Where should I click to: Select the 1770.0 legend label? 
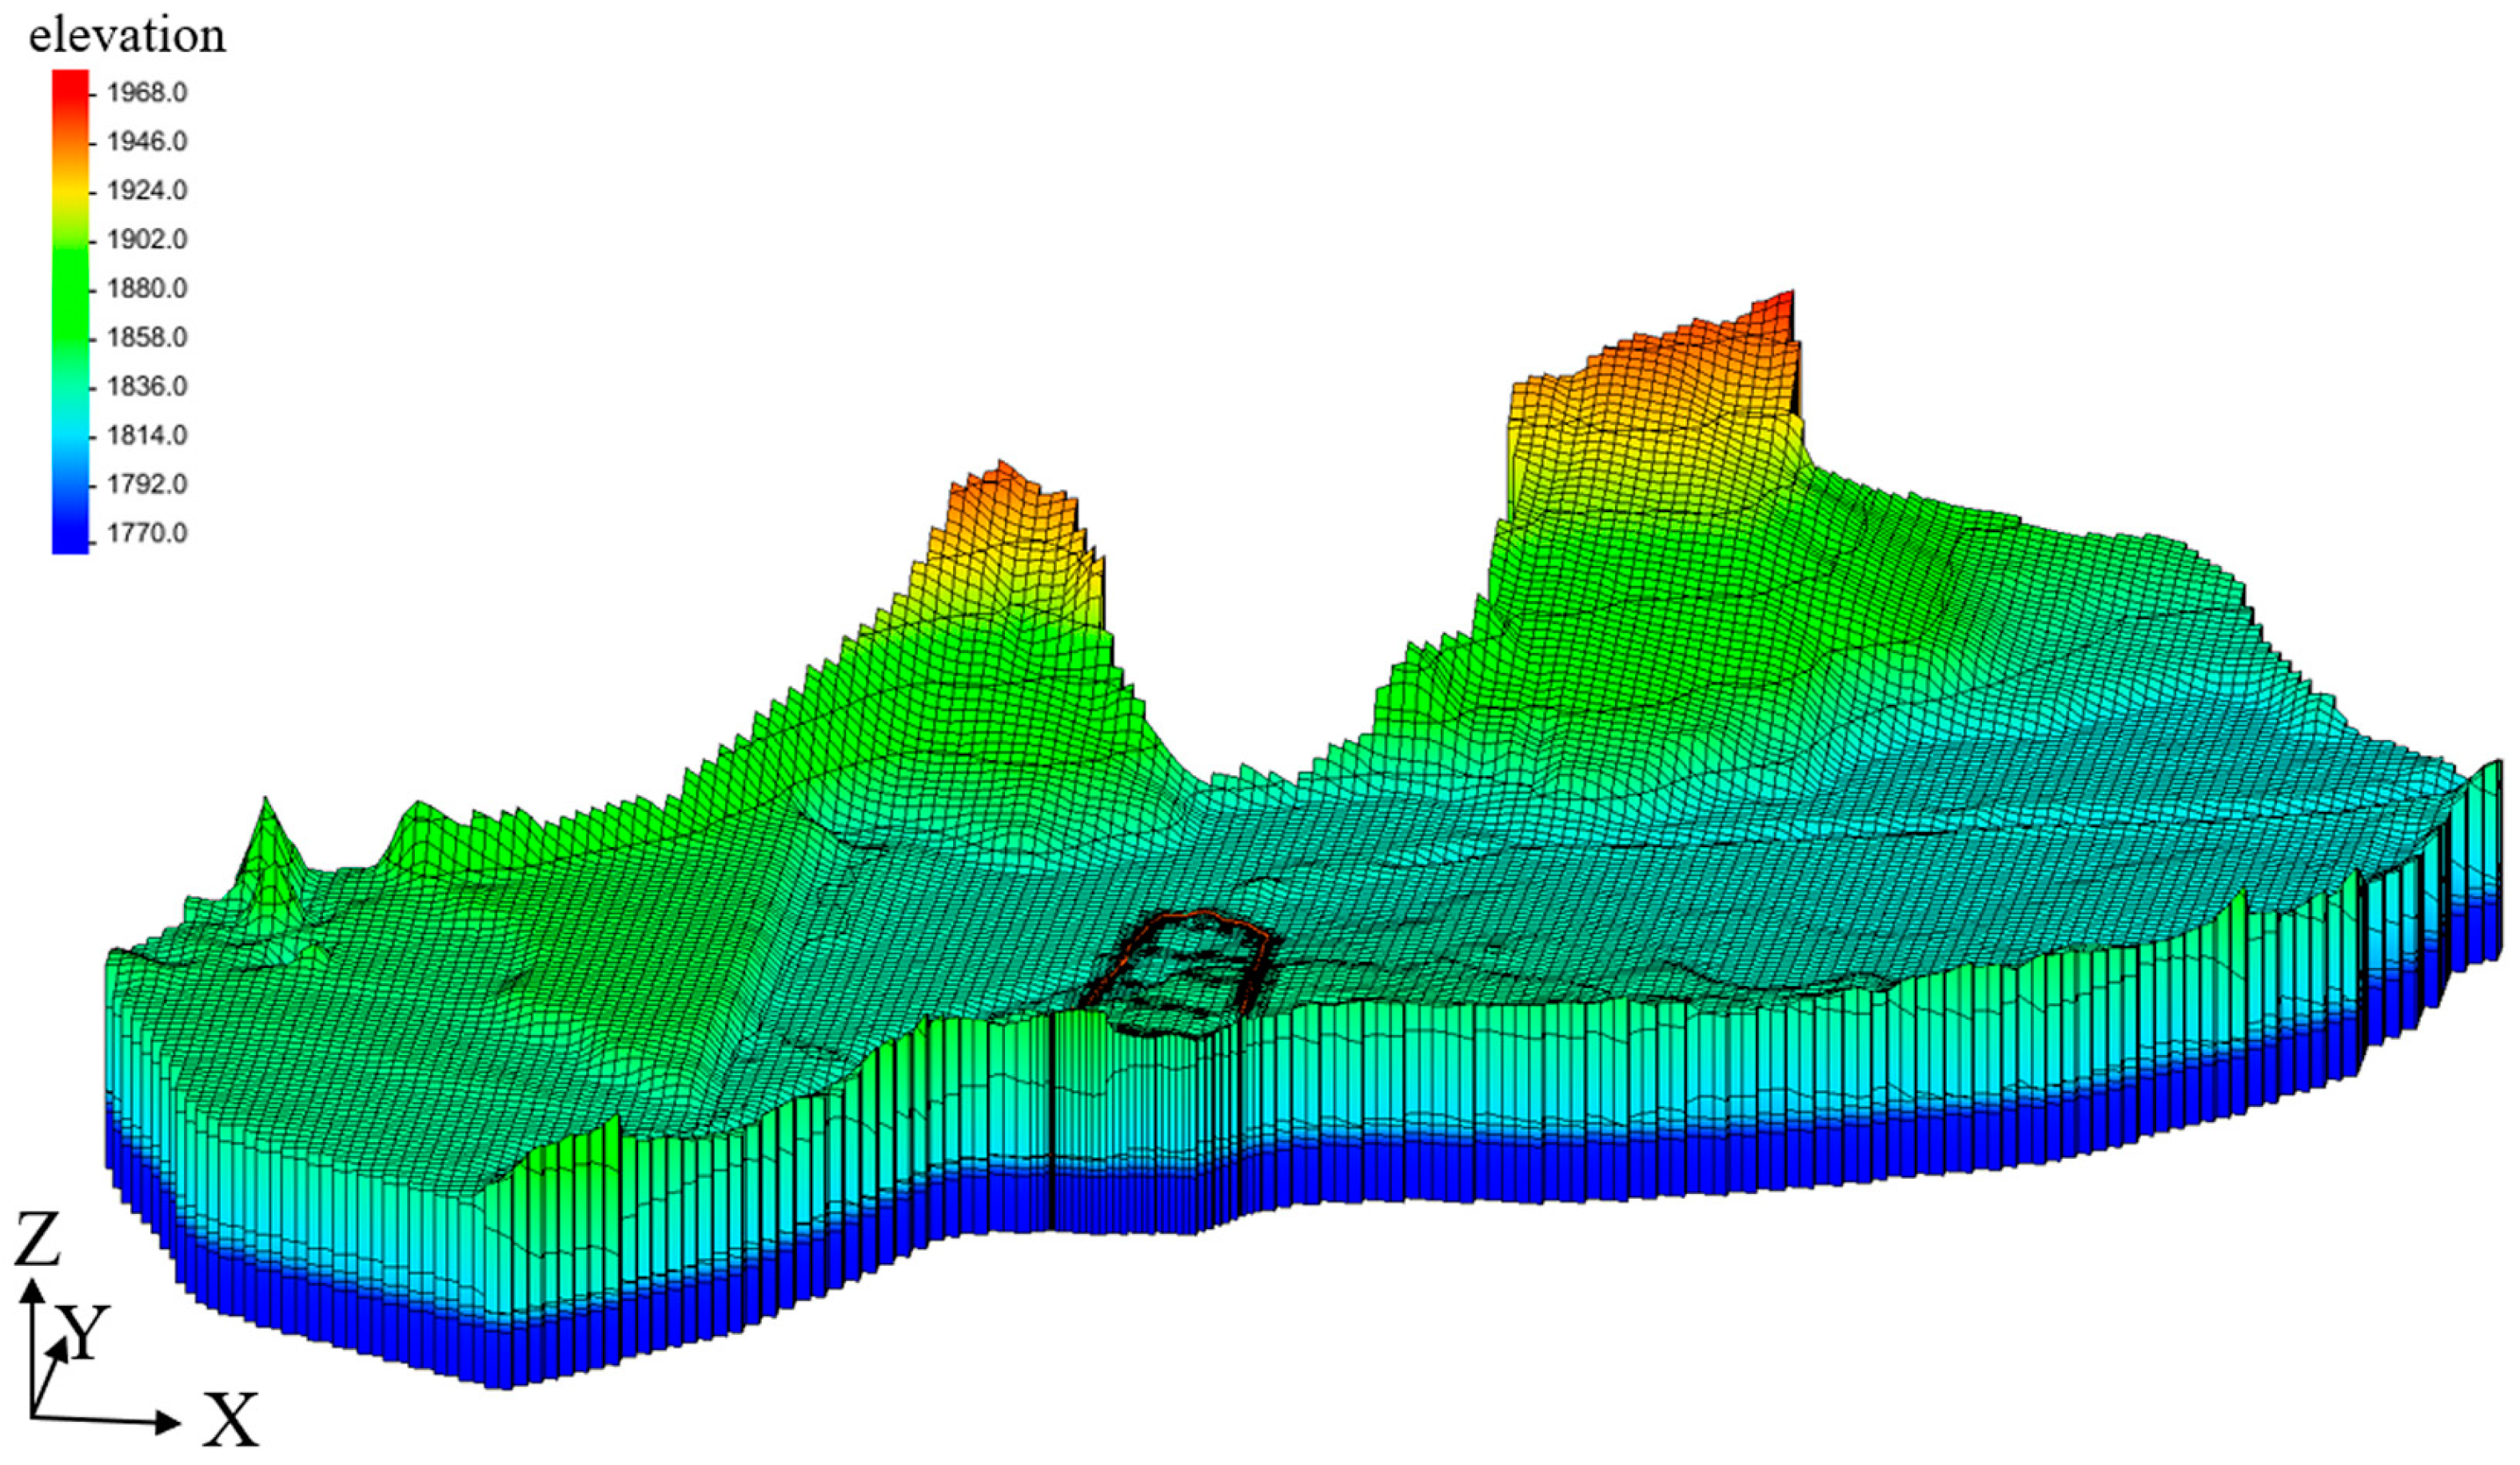[x=147, y=534]
